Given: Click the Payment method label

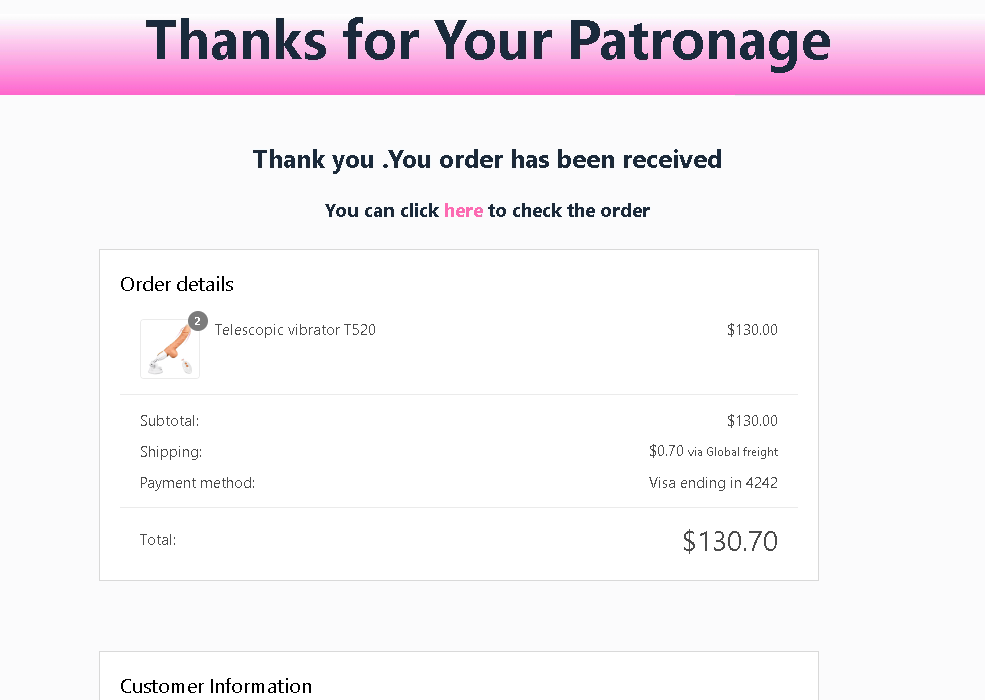Looking at the screenshot, I should (197, 483).
